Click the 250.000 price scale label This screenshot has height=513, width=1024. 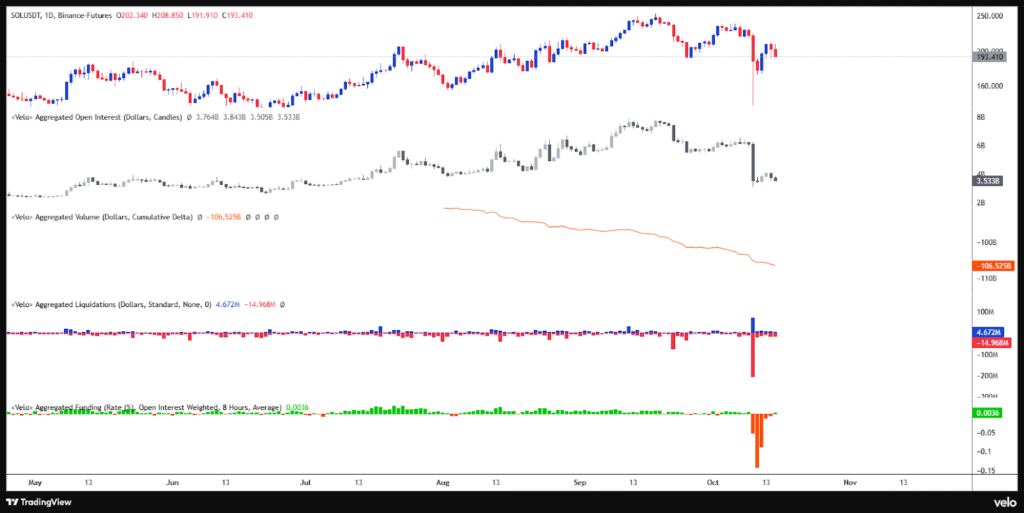pos(990,16)
